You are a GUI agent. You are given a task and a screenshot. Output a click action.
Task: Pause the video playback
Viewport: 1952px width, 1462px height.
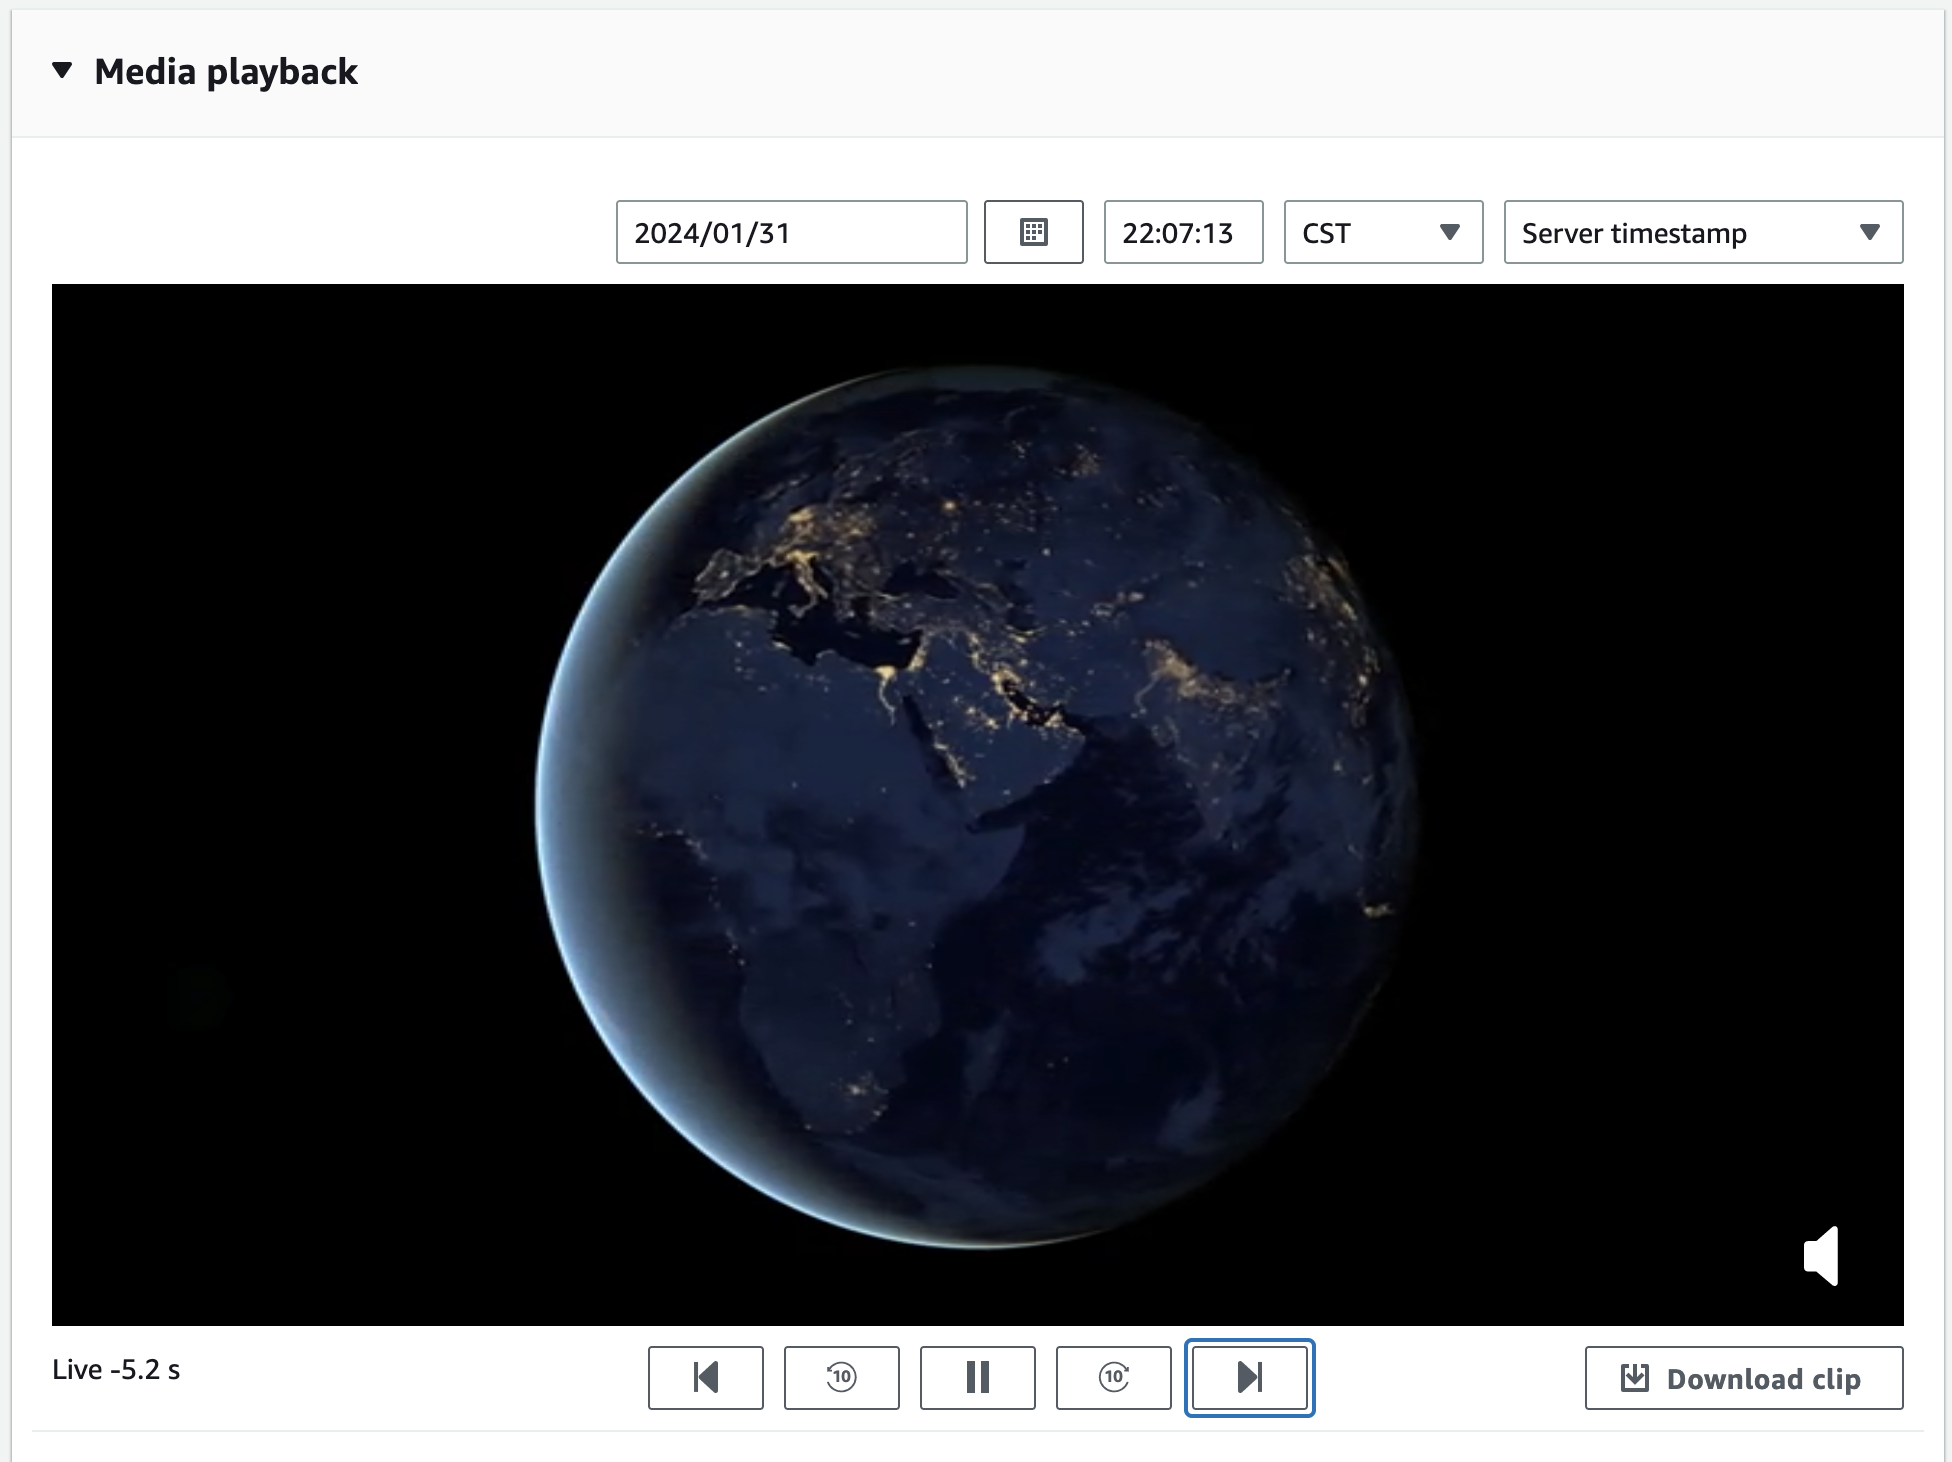pos(977,1378)
